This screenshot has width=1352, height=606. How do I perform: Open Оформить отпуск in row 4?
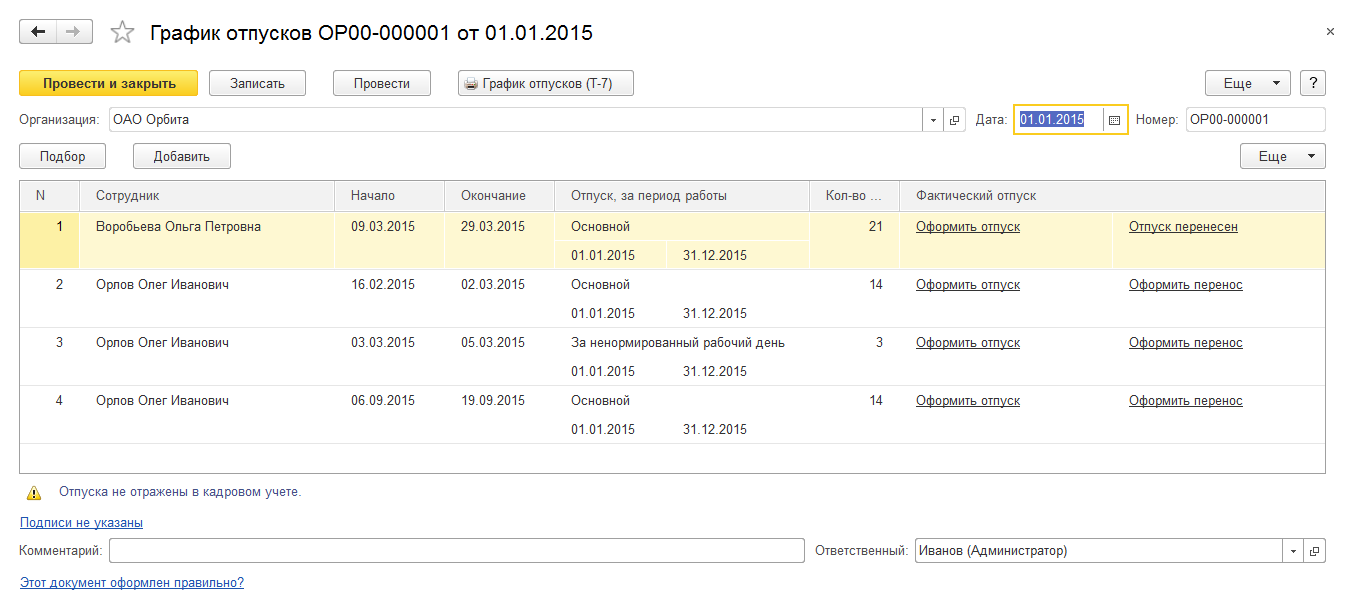click(968, 401)
